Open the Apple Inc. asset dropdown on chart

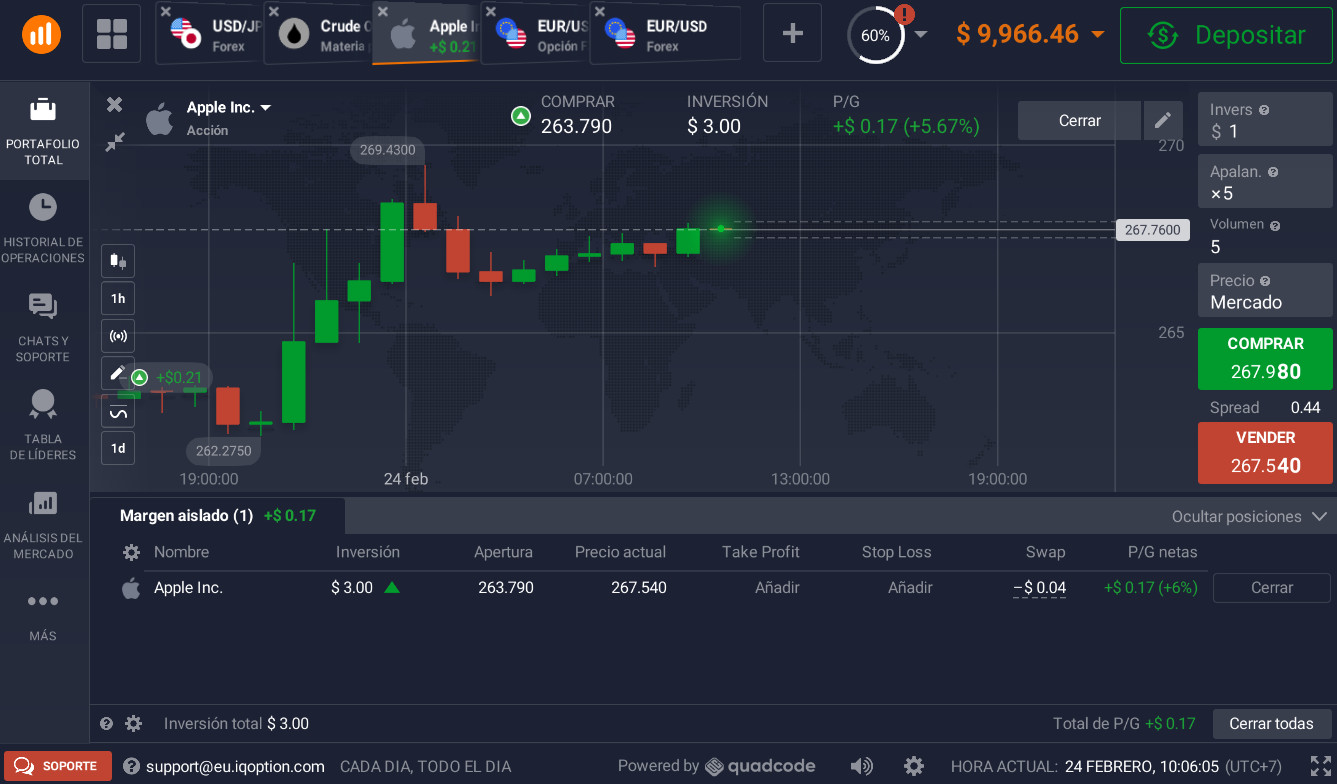(x=229, y=108)
